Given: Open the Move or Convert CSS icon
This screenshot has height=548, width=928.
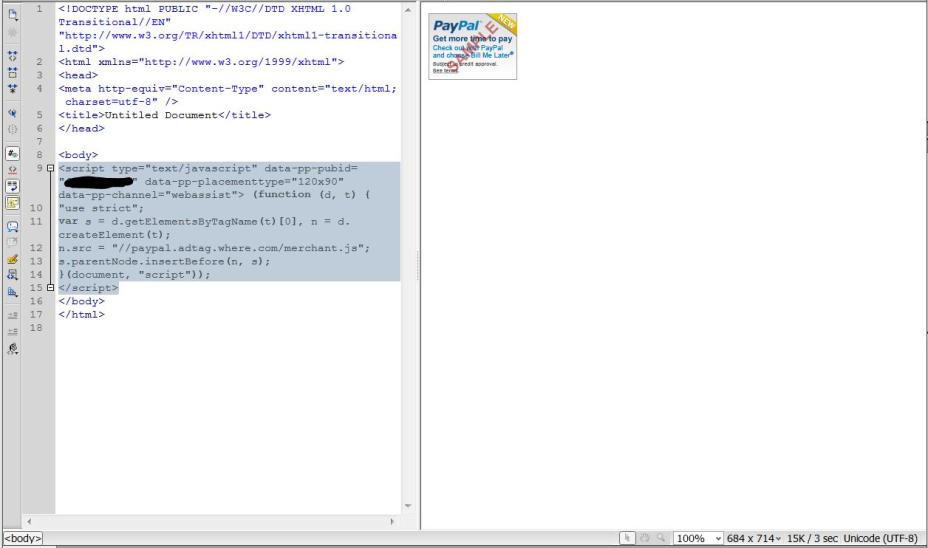Looking at the screenshot, I should pos(12,292).
